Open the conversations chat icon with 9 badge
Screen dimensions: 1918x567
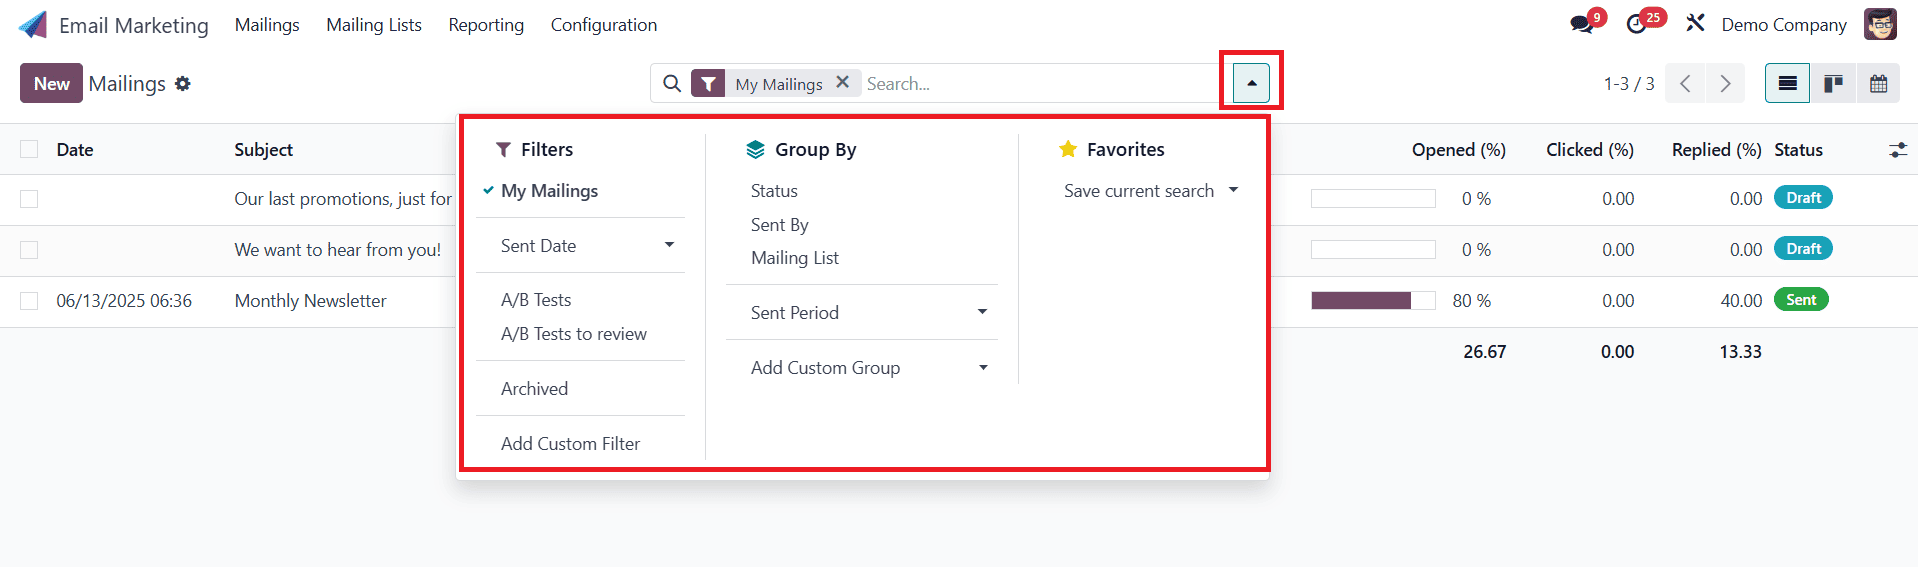click(1582, 24)
